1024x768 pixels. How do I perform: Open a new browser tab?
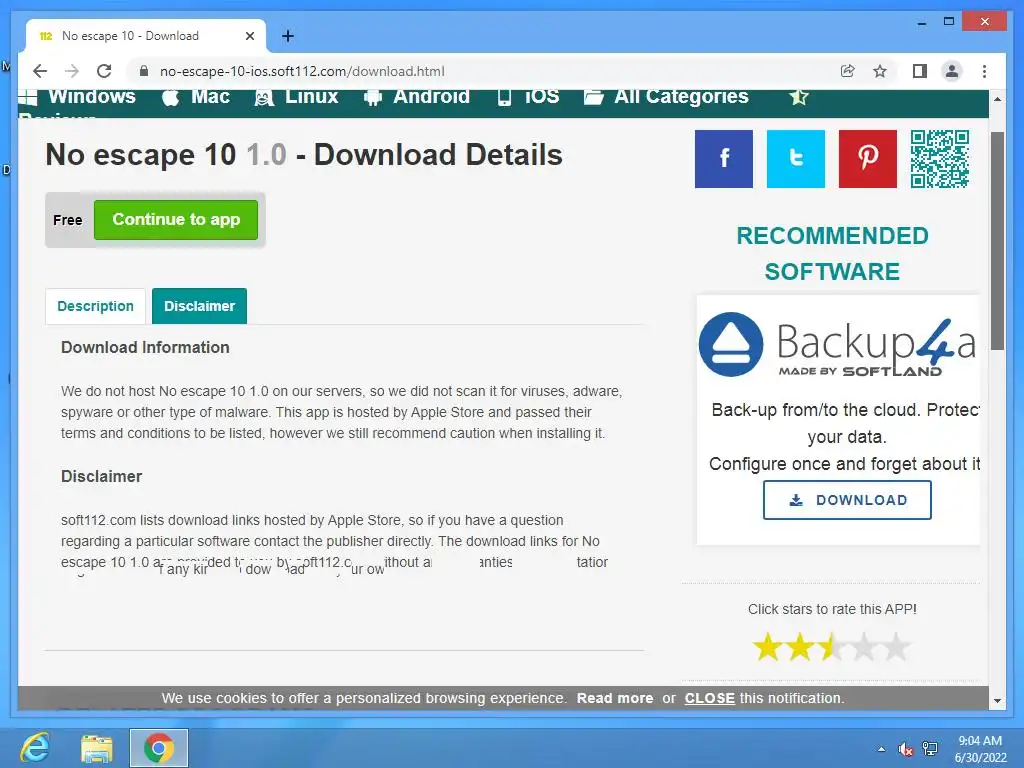click(x=287, y=36)
